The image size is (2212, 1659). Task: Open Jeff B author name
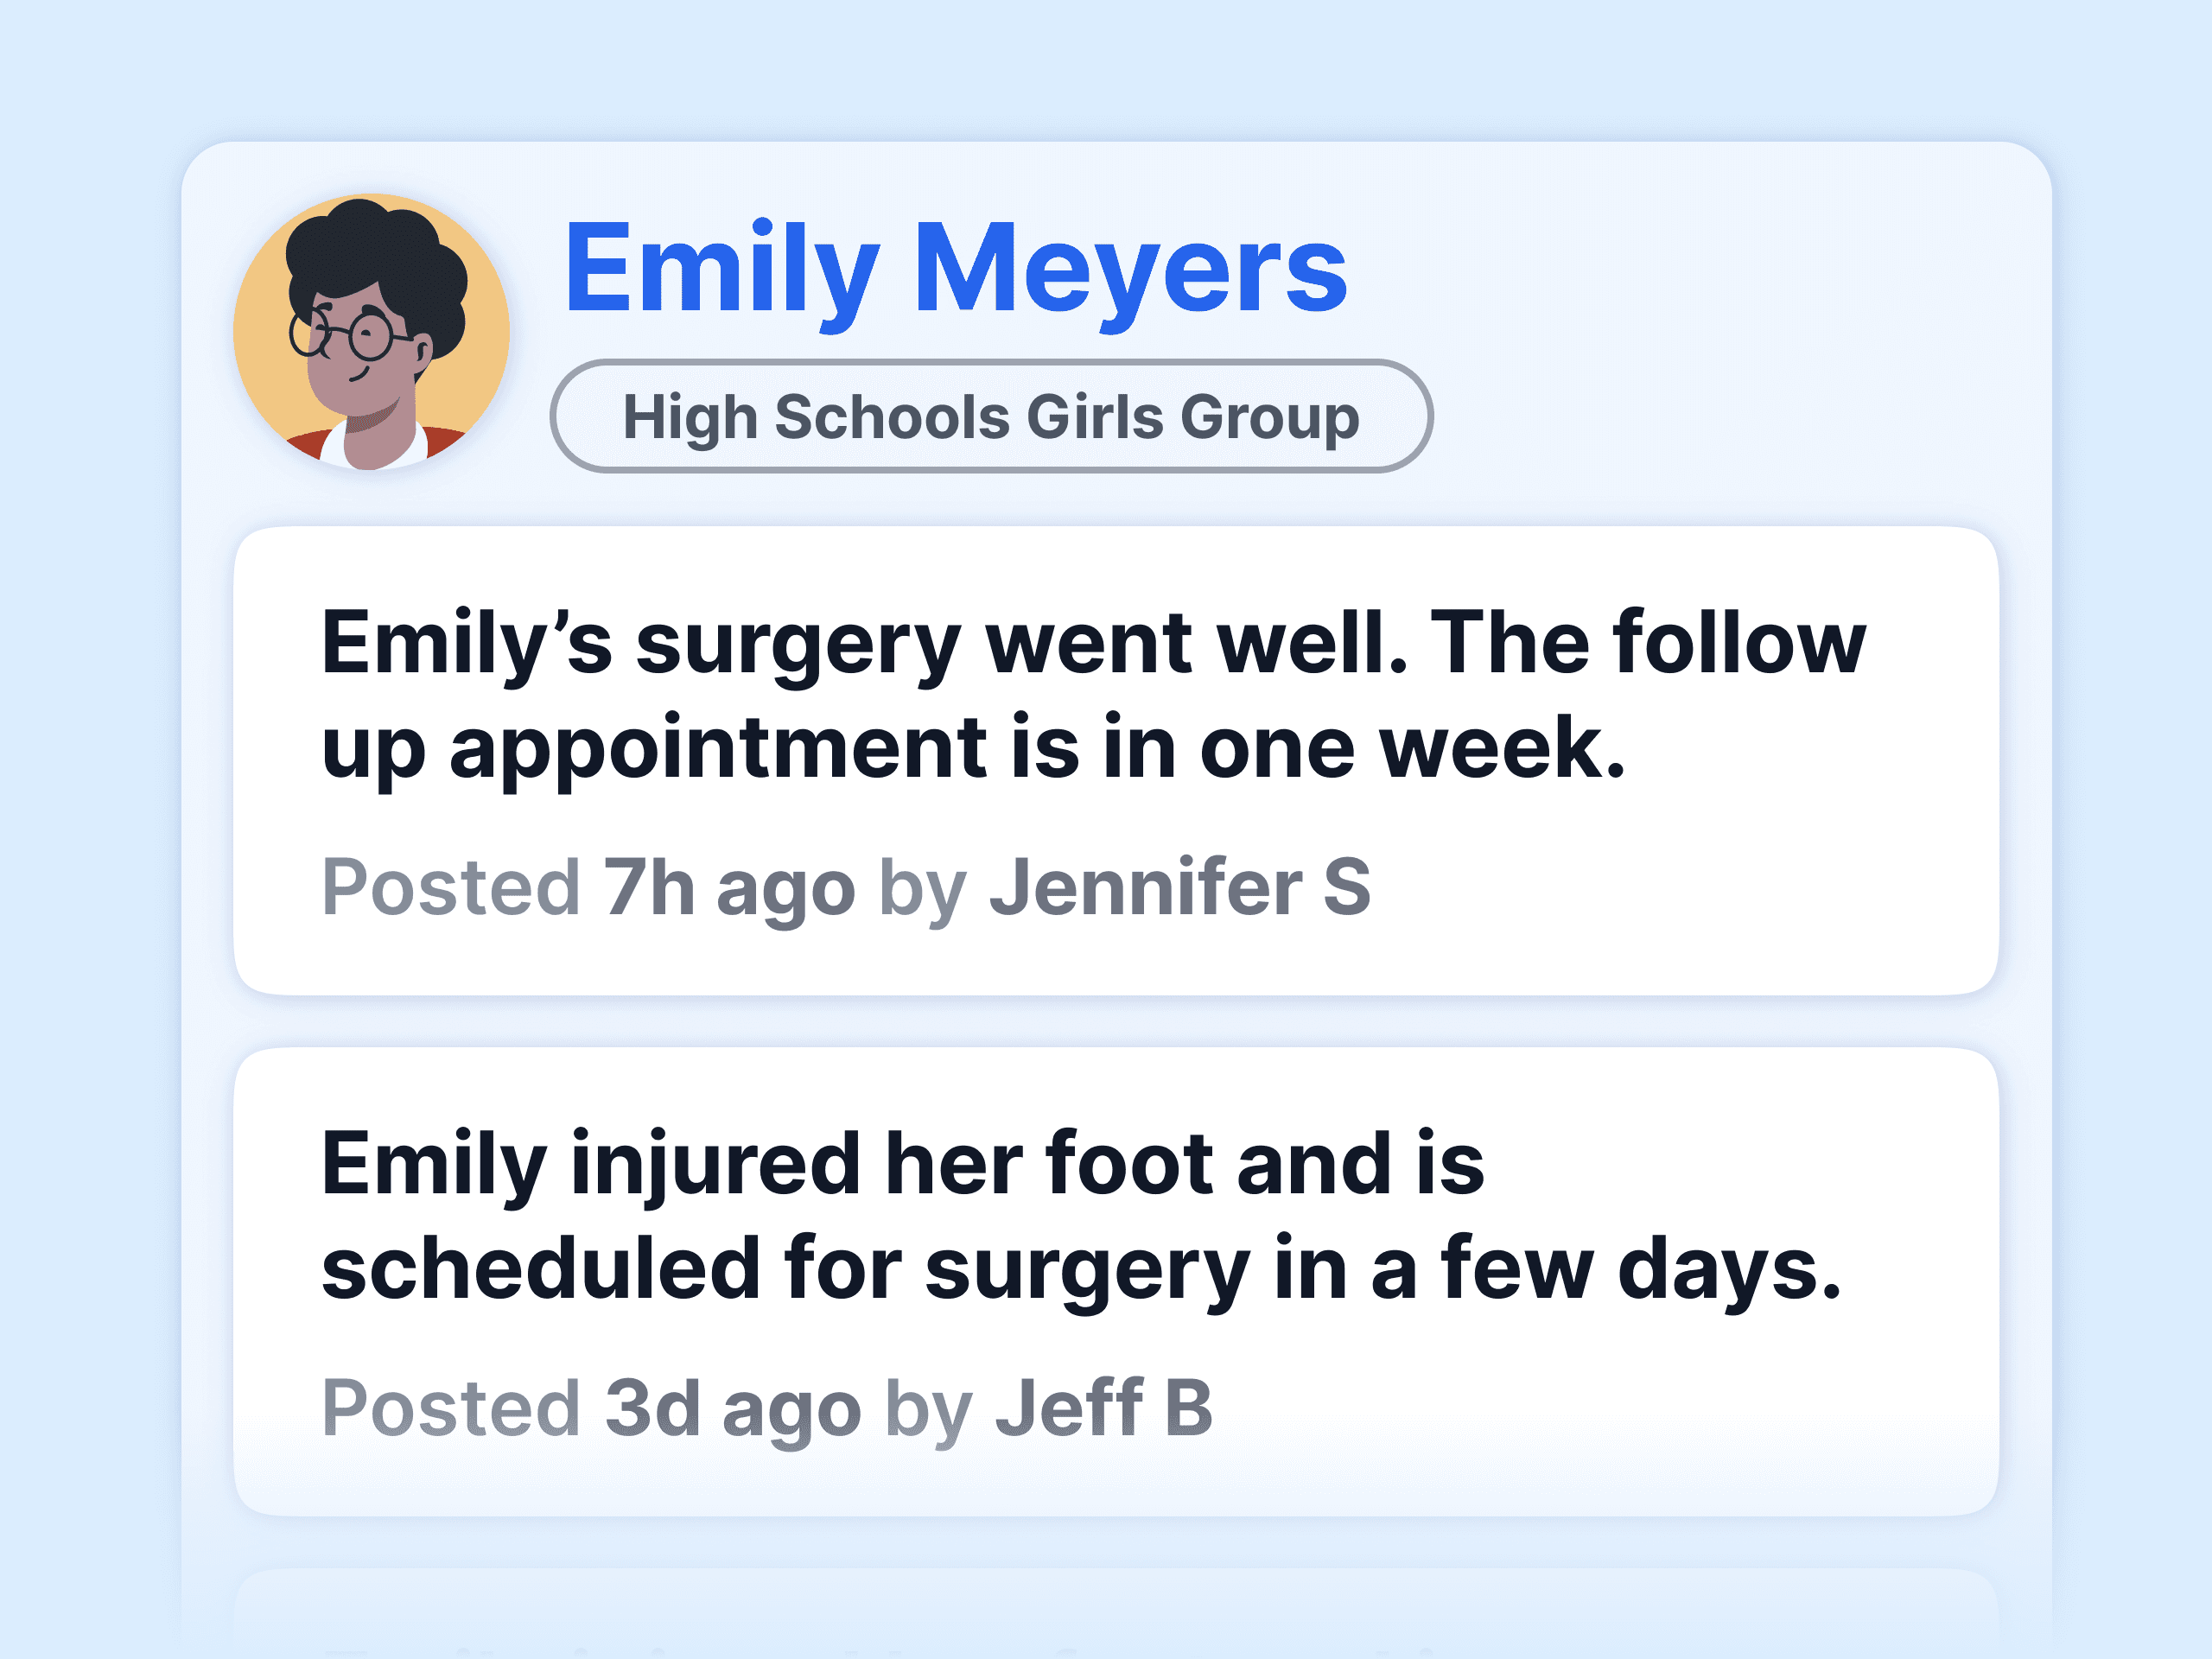(1103, 1408)
